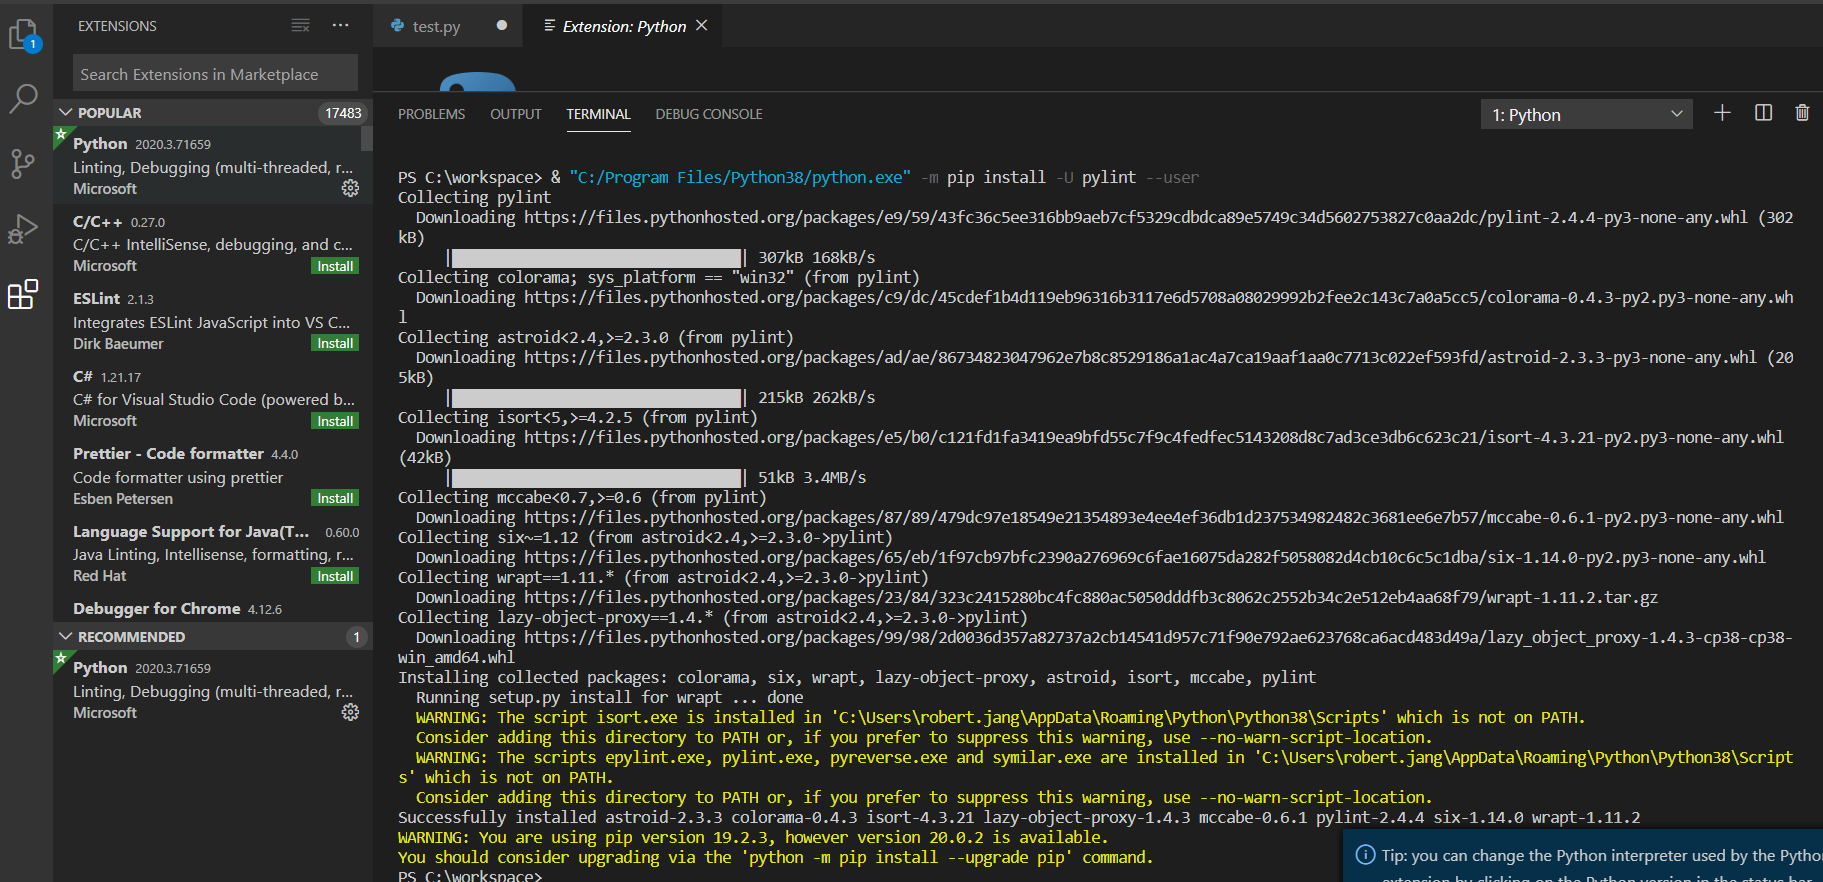1823x882 pixels.
Task: Click the info icon in the tip notification
Action: 1365,855
